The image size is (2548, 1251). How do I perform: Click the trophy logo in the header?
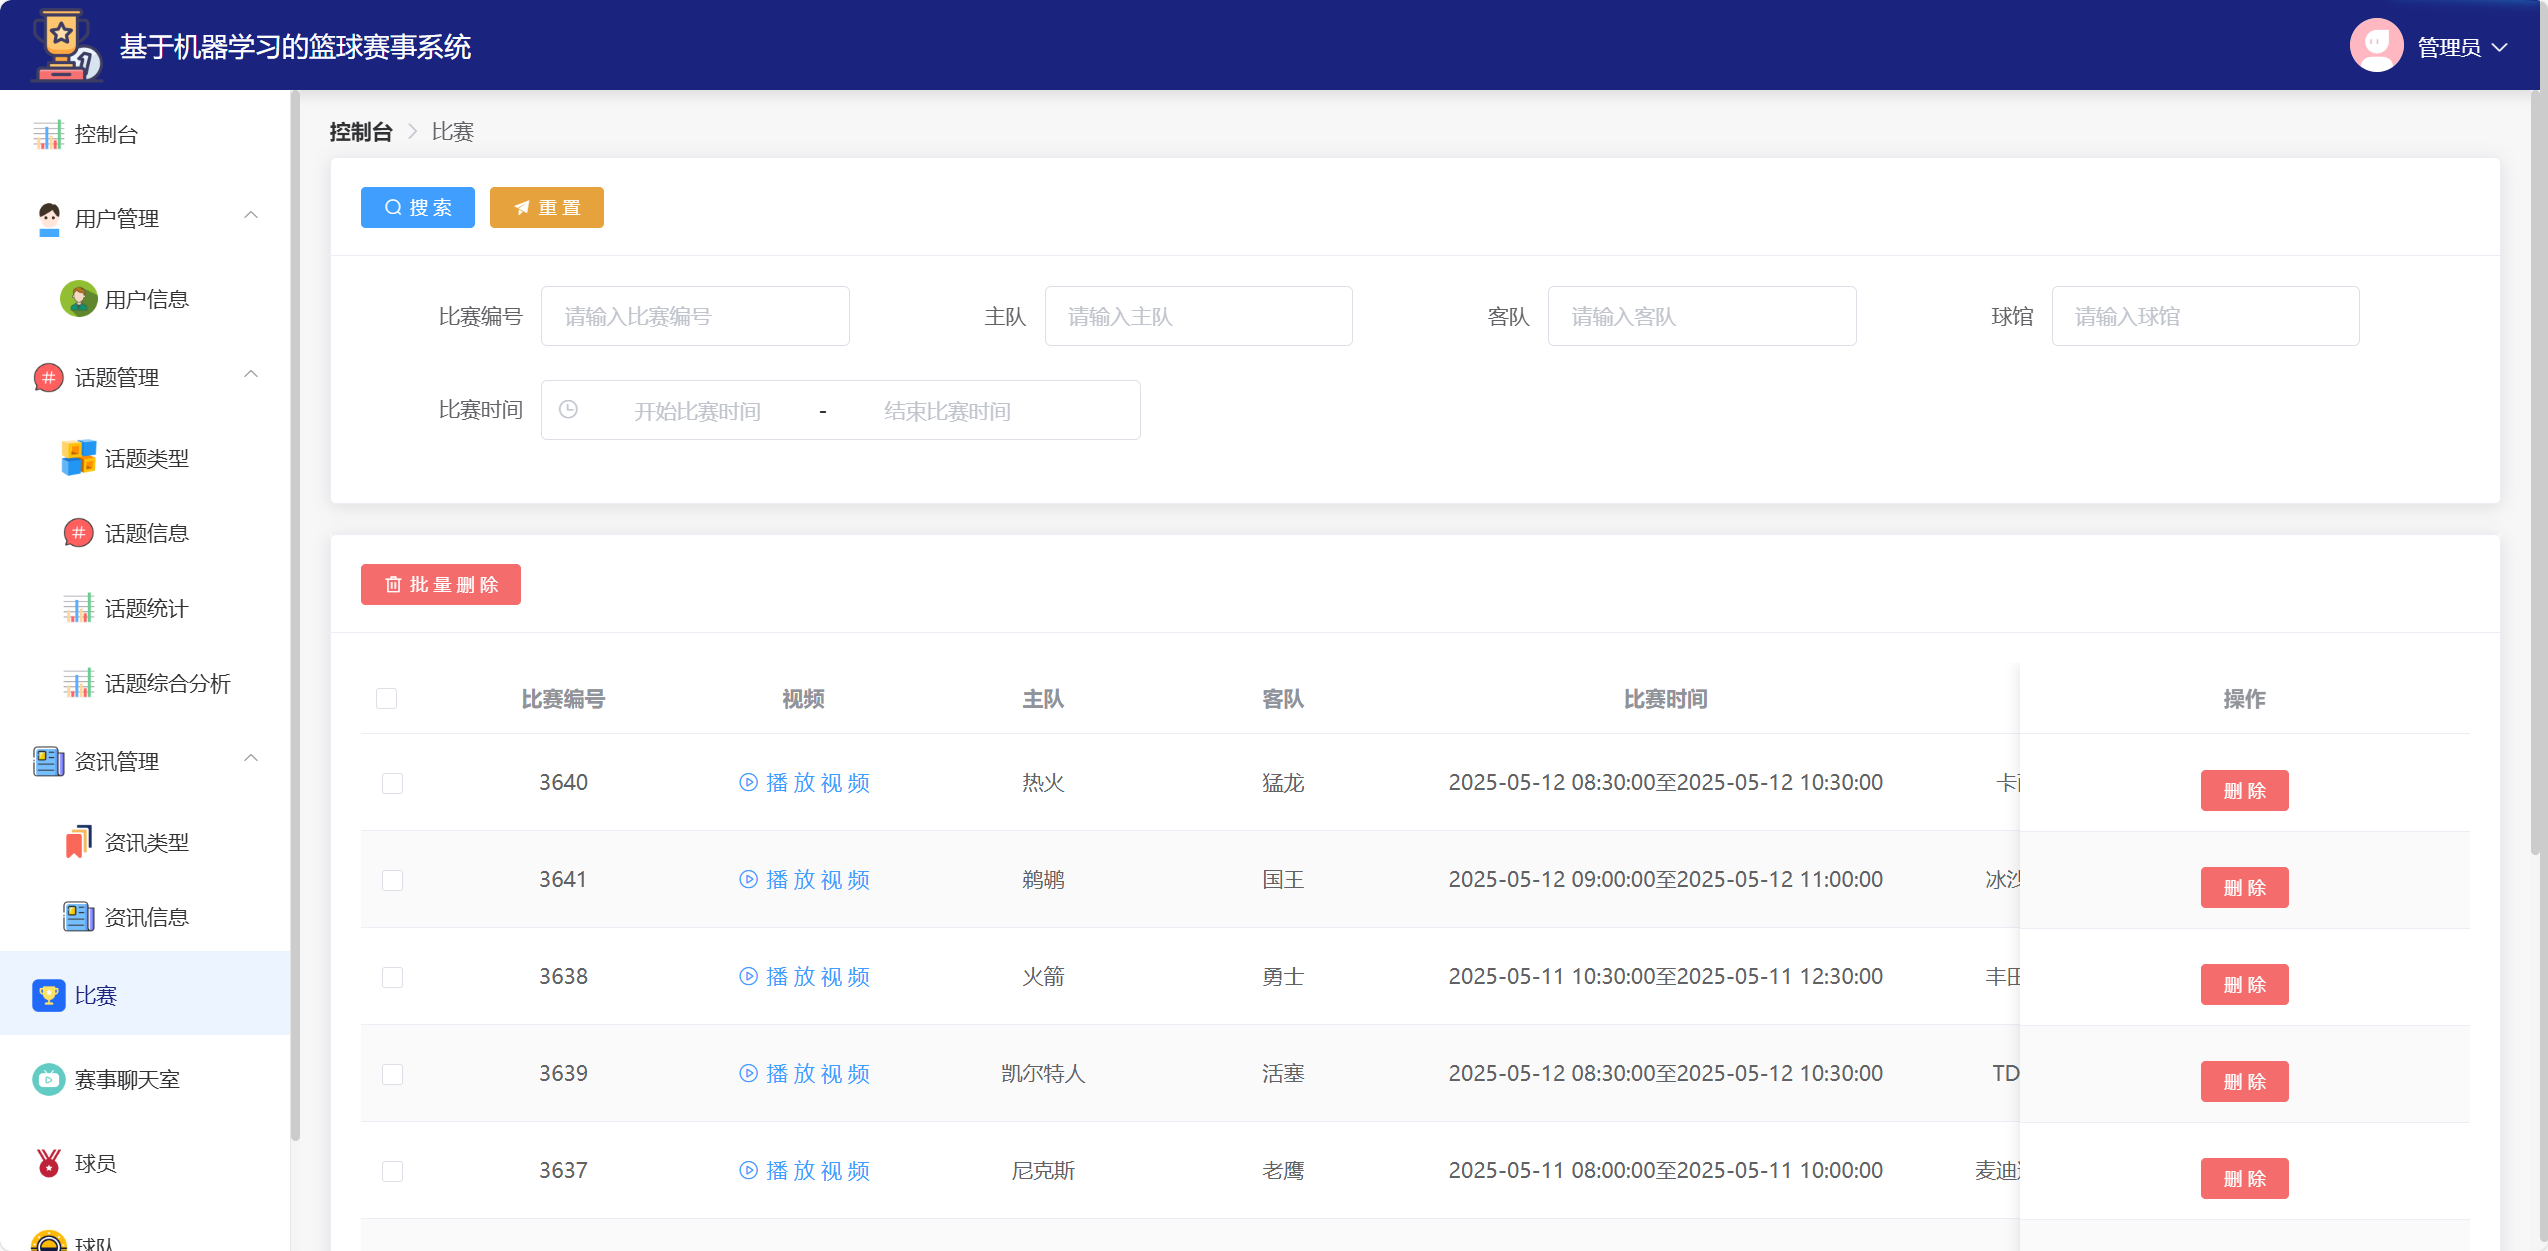pos(66,46)
